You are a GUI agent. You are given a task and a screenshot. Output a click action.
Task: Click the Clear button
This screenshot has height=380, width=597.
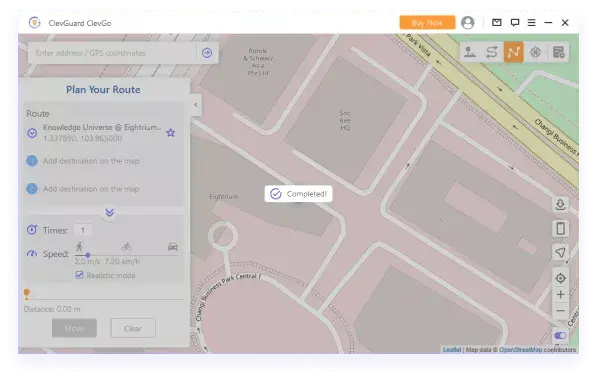coord(133,328)
